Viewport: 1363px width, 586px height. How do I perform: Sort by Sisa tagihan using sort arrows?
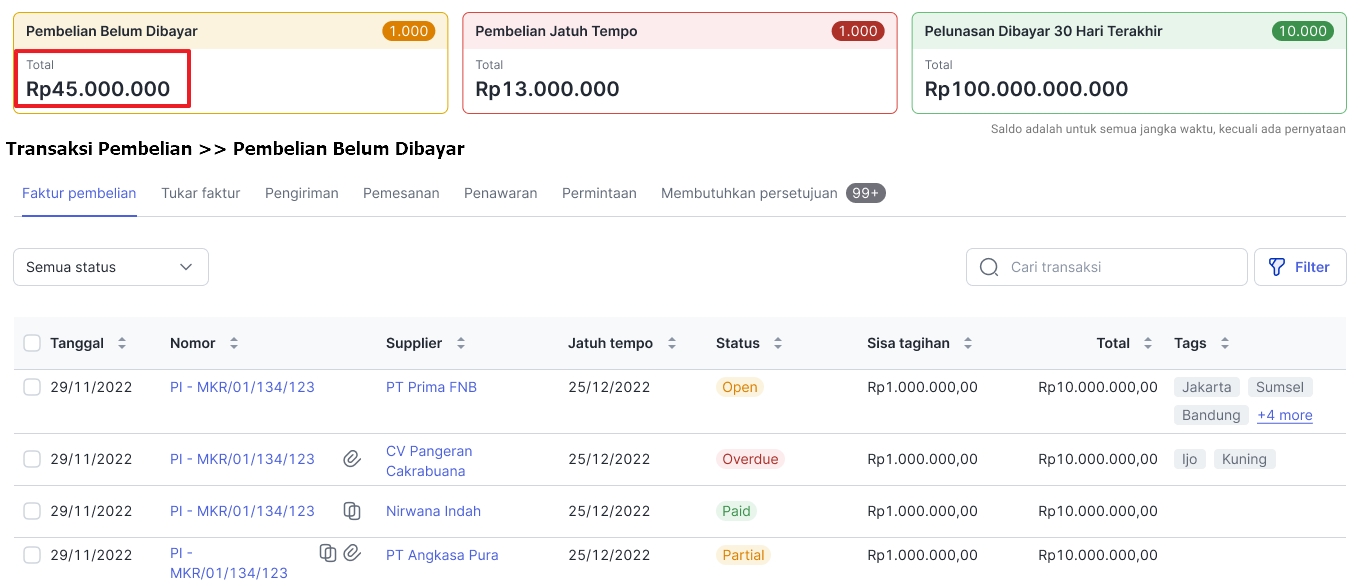968,343
